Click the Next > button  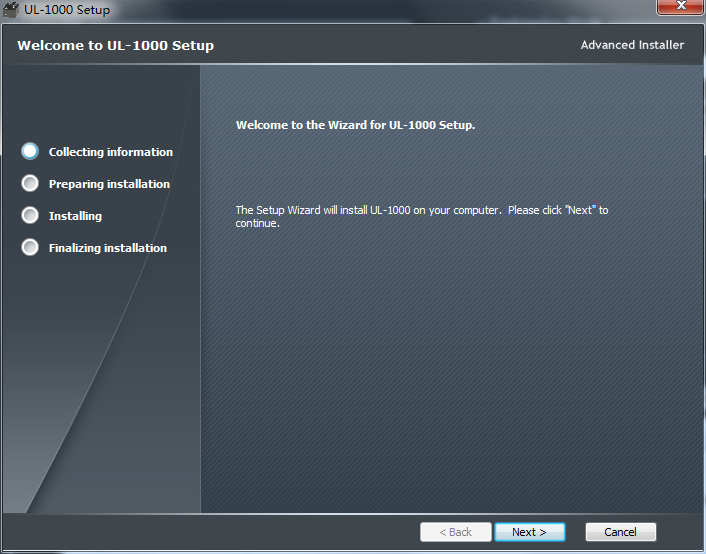tap(530, 532)
